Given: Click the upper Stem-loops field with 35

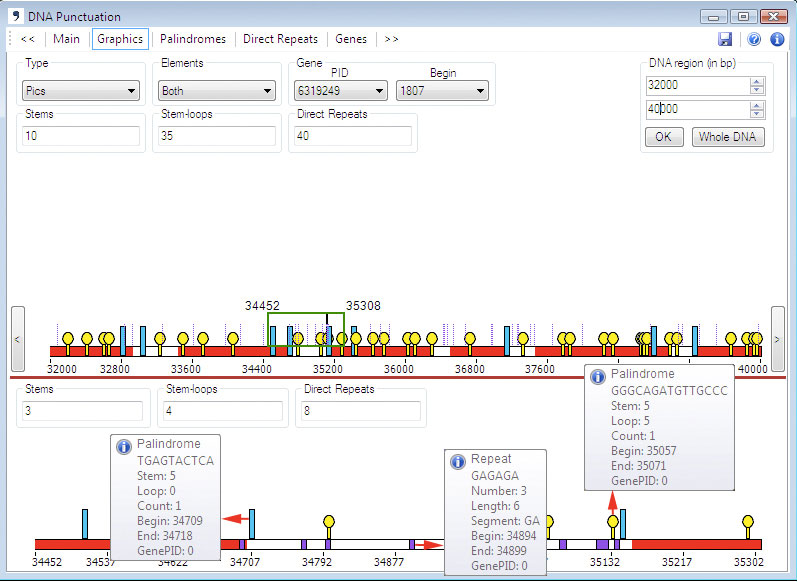Looking at the screenshot, I should click(x=217, y=136).
